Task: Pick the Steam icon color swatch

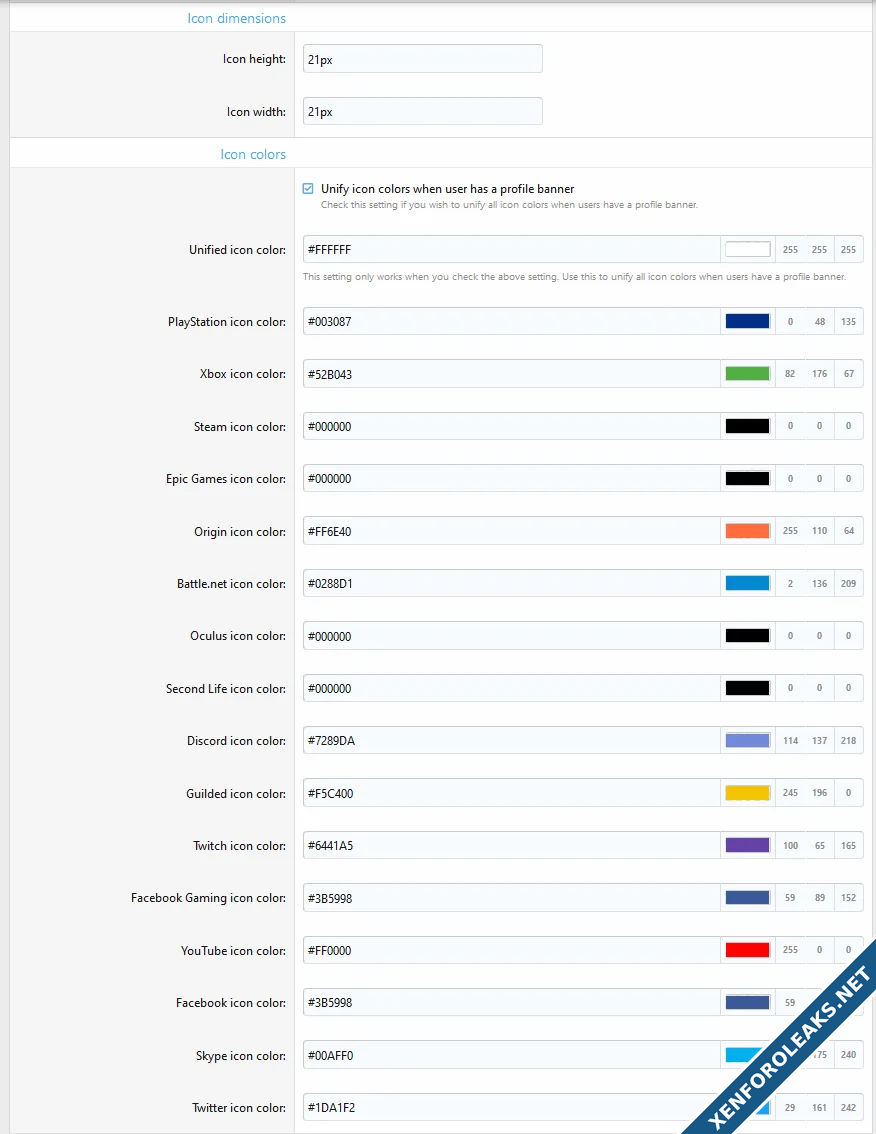Action: tap(747, 427)
